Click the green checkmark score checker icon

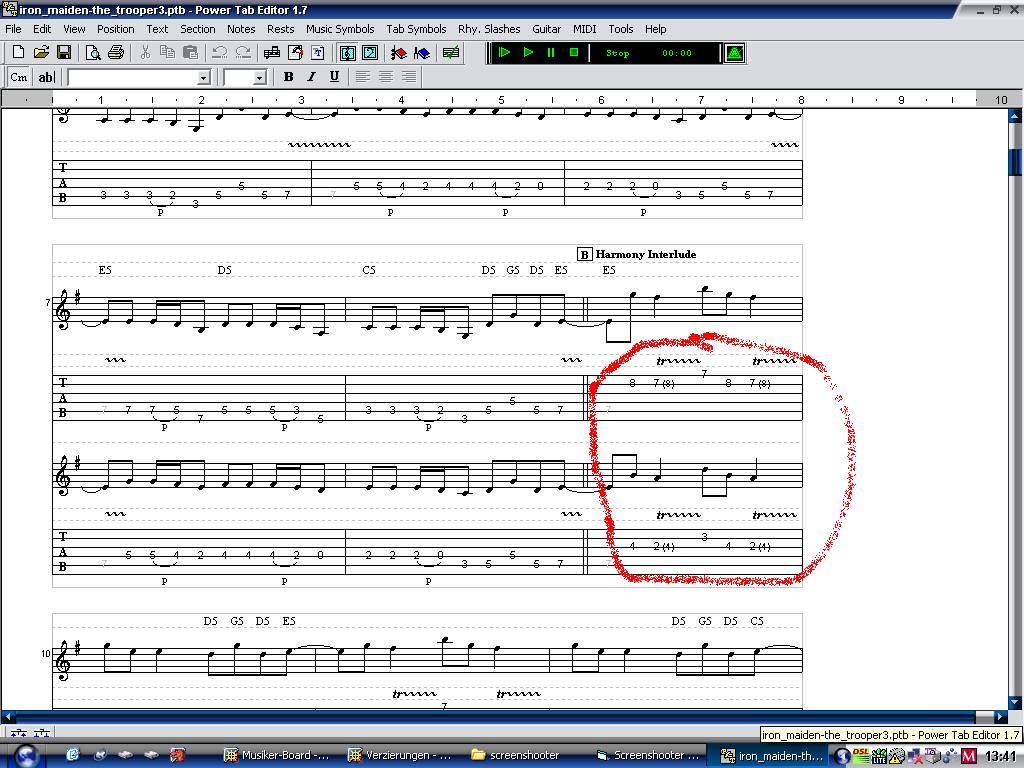451,53
